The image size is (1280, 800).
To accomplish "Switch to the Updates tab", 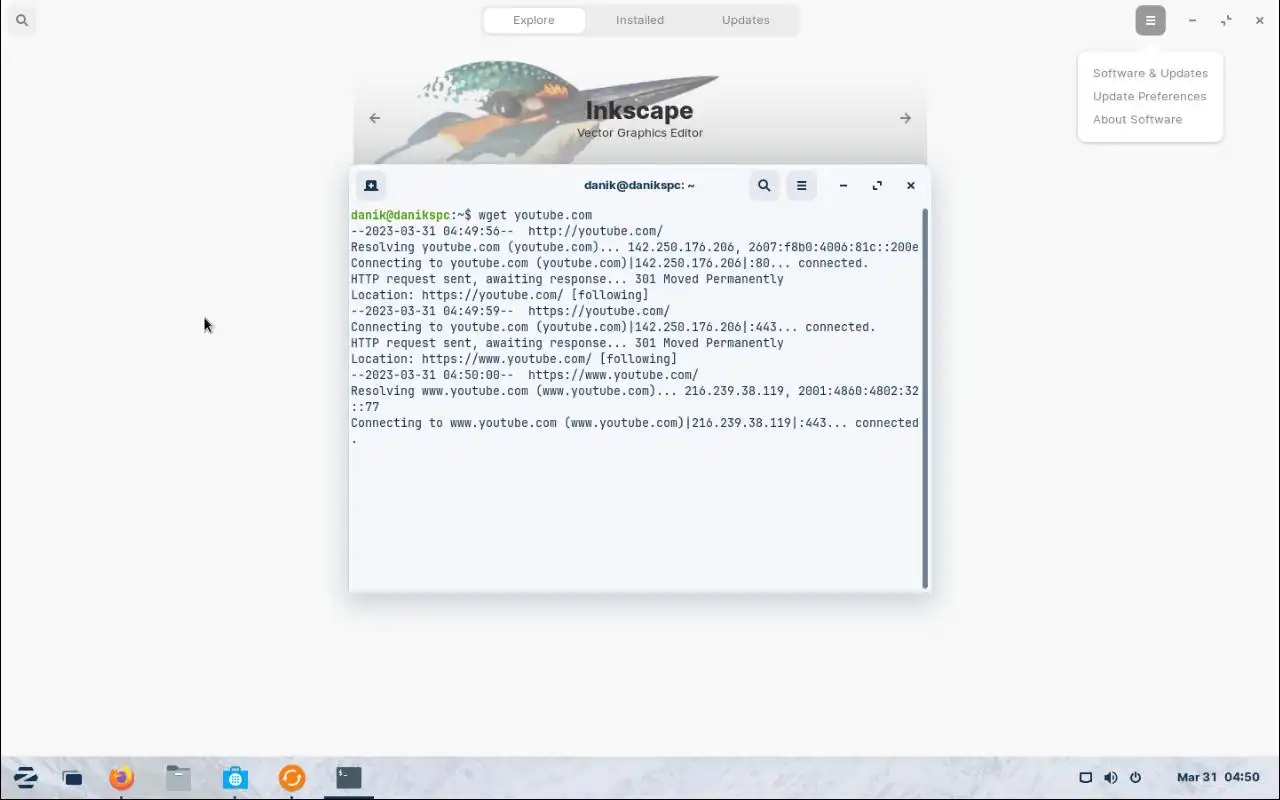I will 746,20.
